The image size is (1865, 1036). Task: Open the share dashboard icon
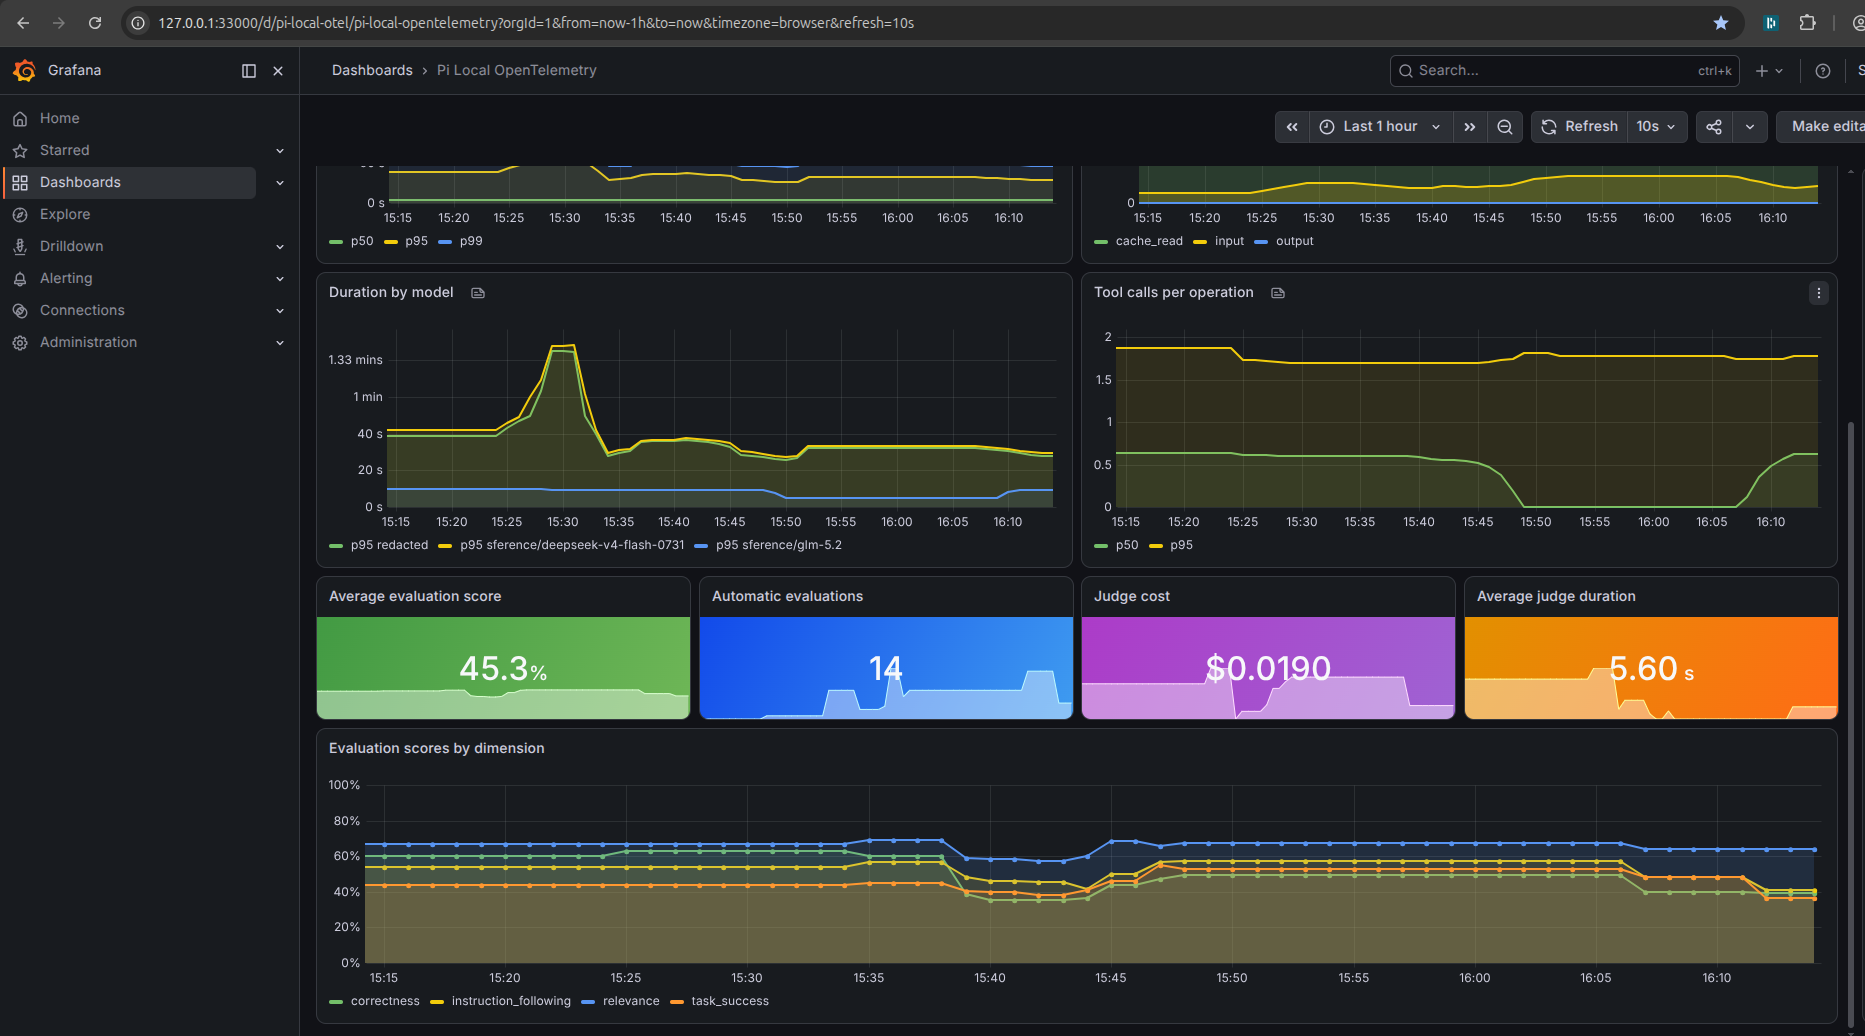coord(1714,127)
